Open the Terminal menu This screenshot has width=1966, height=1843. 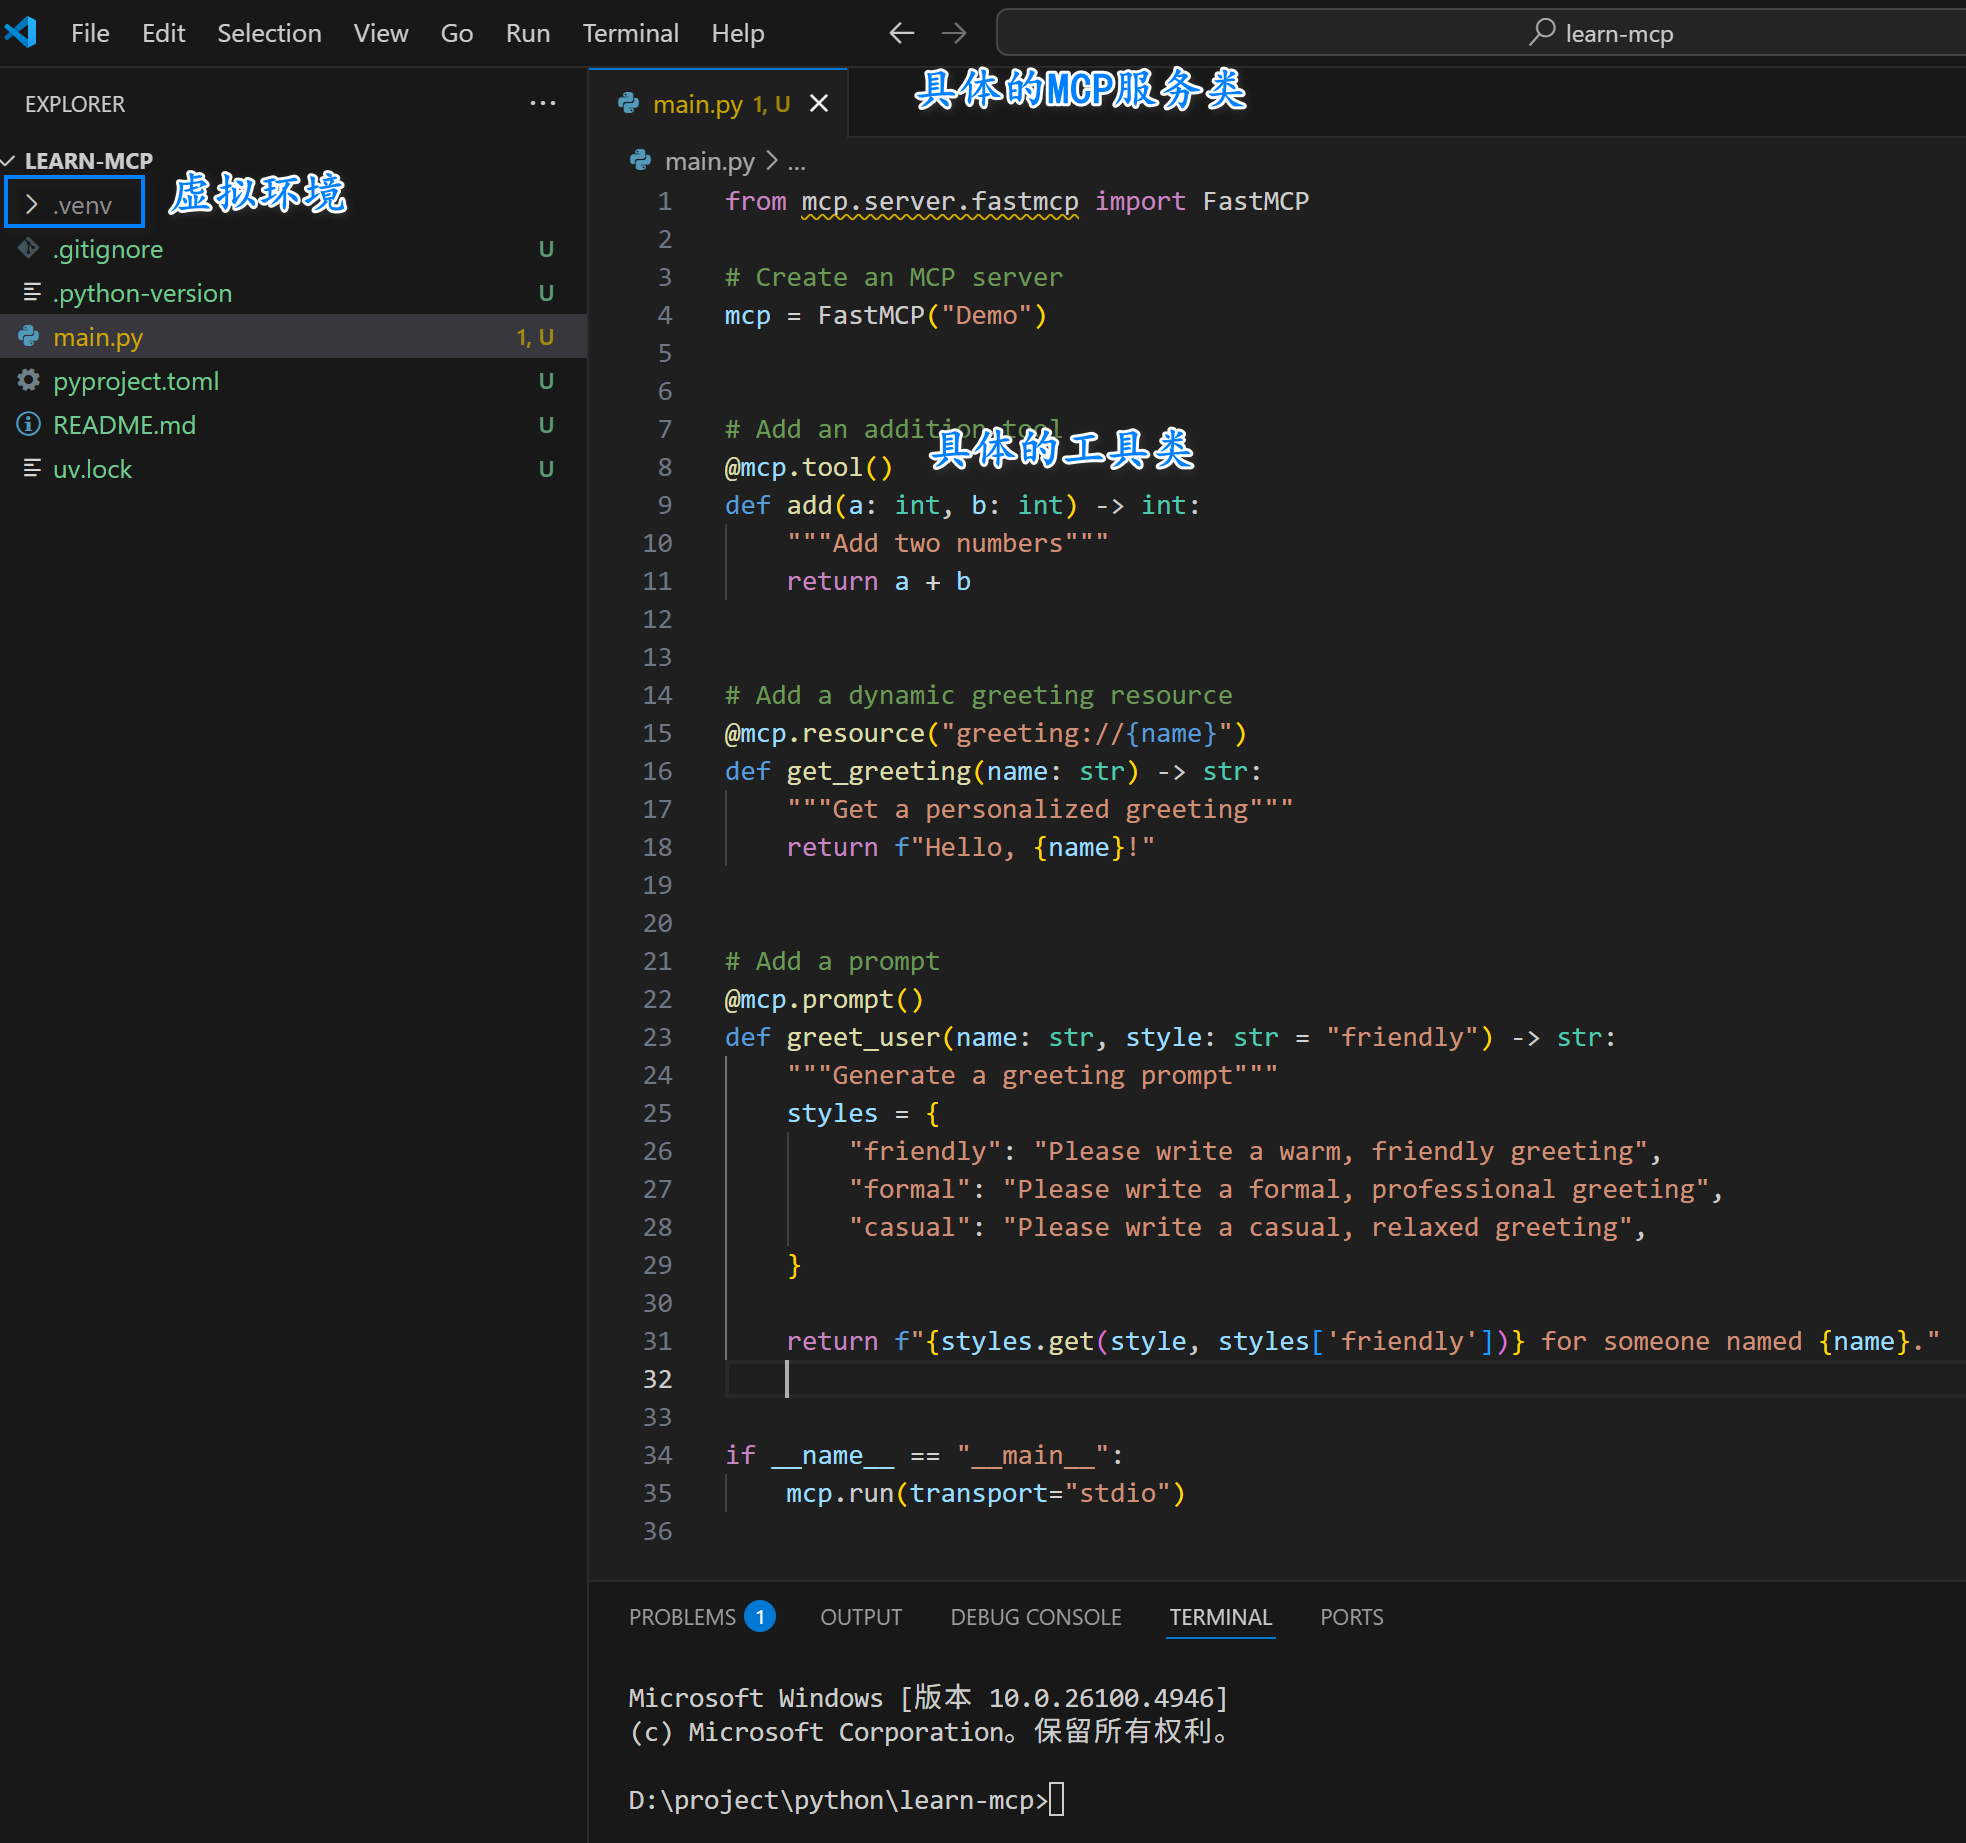(x=630, y=33)
